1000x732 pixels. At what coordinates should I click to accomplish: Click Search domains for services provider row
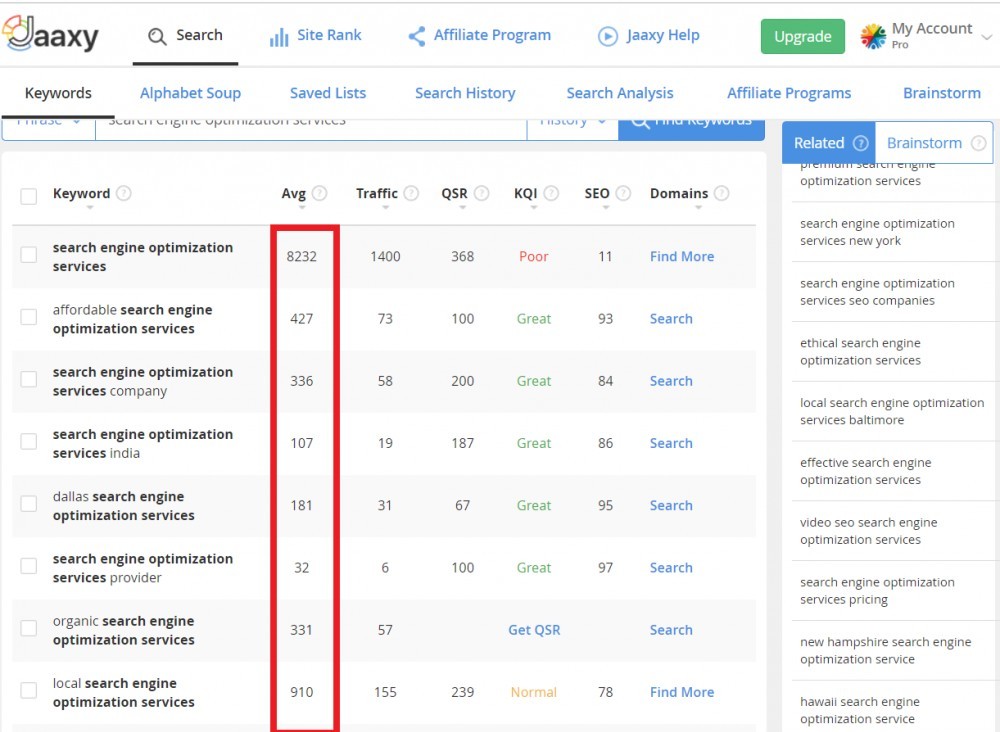671,567
